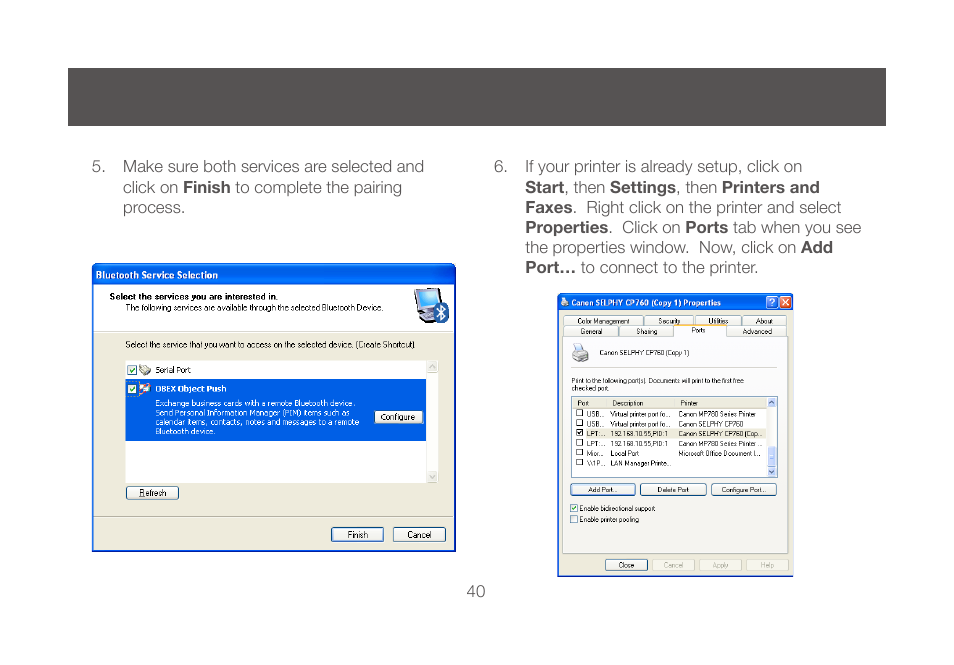954x665 pixels.
Task: Select the OBEX Object Push service row
Action: pos(276,409)
